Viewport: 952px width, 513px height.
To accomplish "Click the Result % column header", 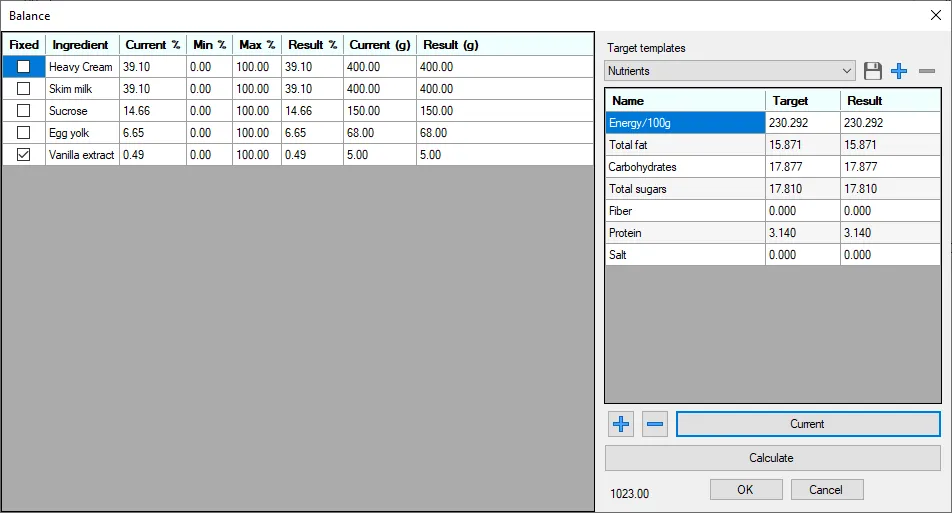I will (312, 44).
